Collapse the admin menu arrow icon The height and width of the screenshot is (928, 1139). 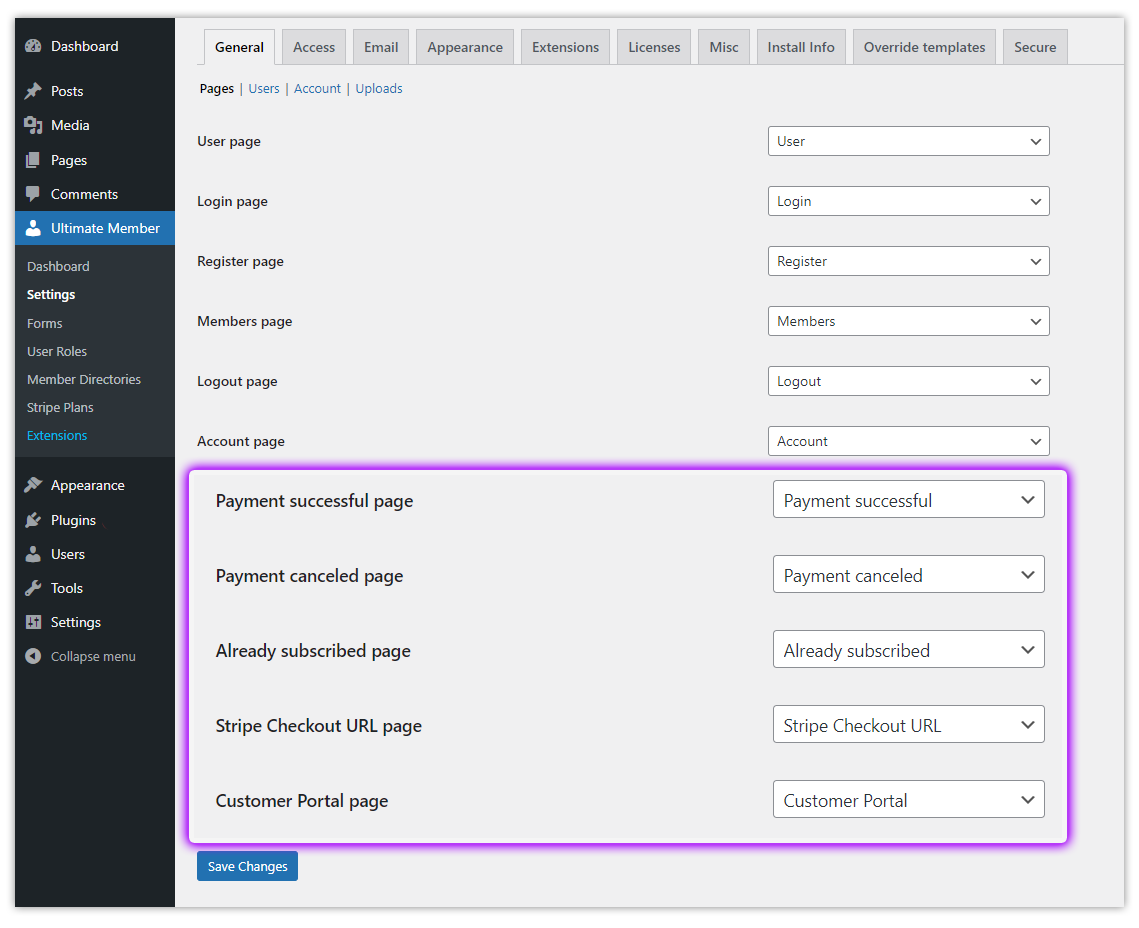pyautogui.click(x=32, y=656)
